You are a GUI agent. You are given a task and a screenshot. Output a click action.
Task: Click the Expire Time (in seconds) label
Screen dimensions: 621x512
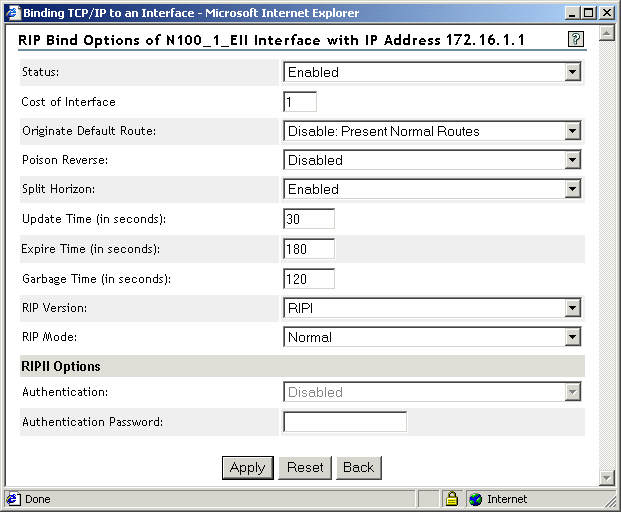pos(91,249)
